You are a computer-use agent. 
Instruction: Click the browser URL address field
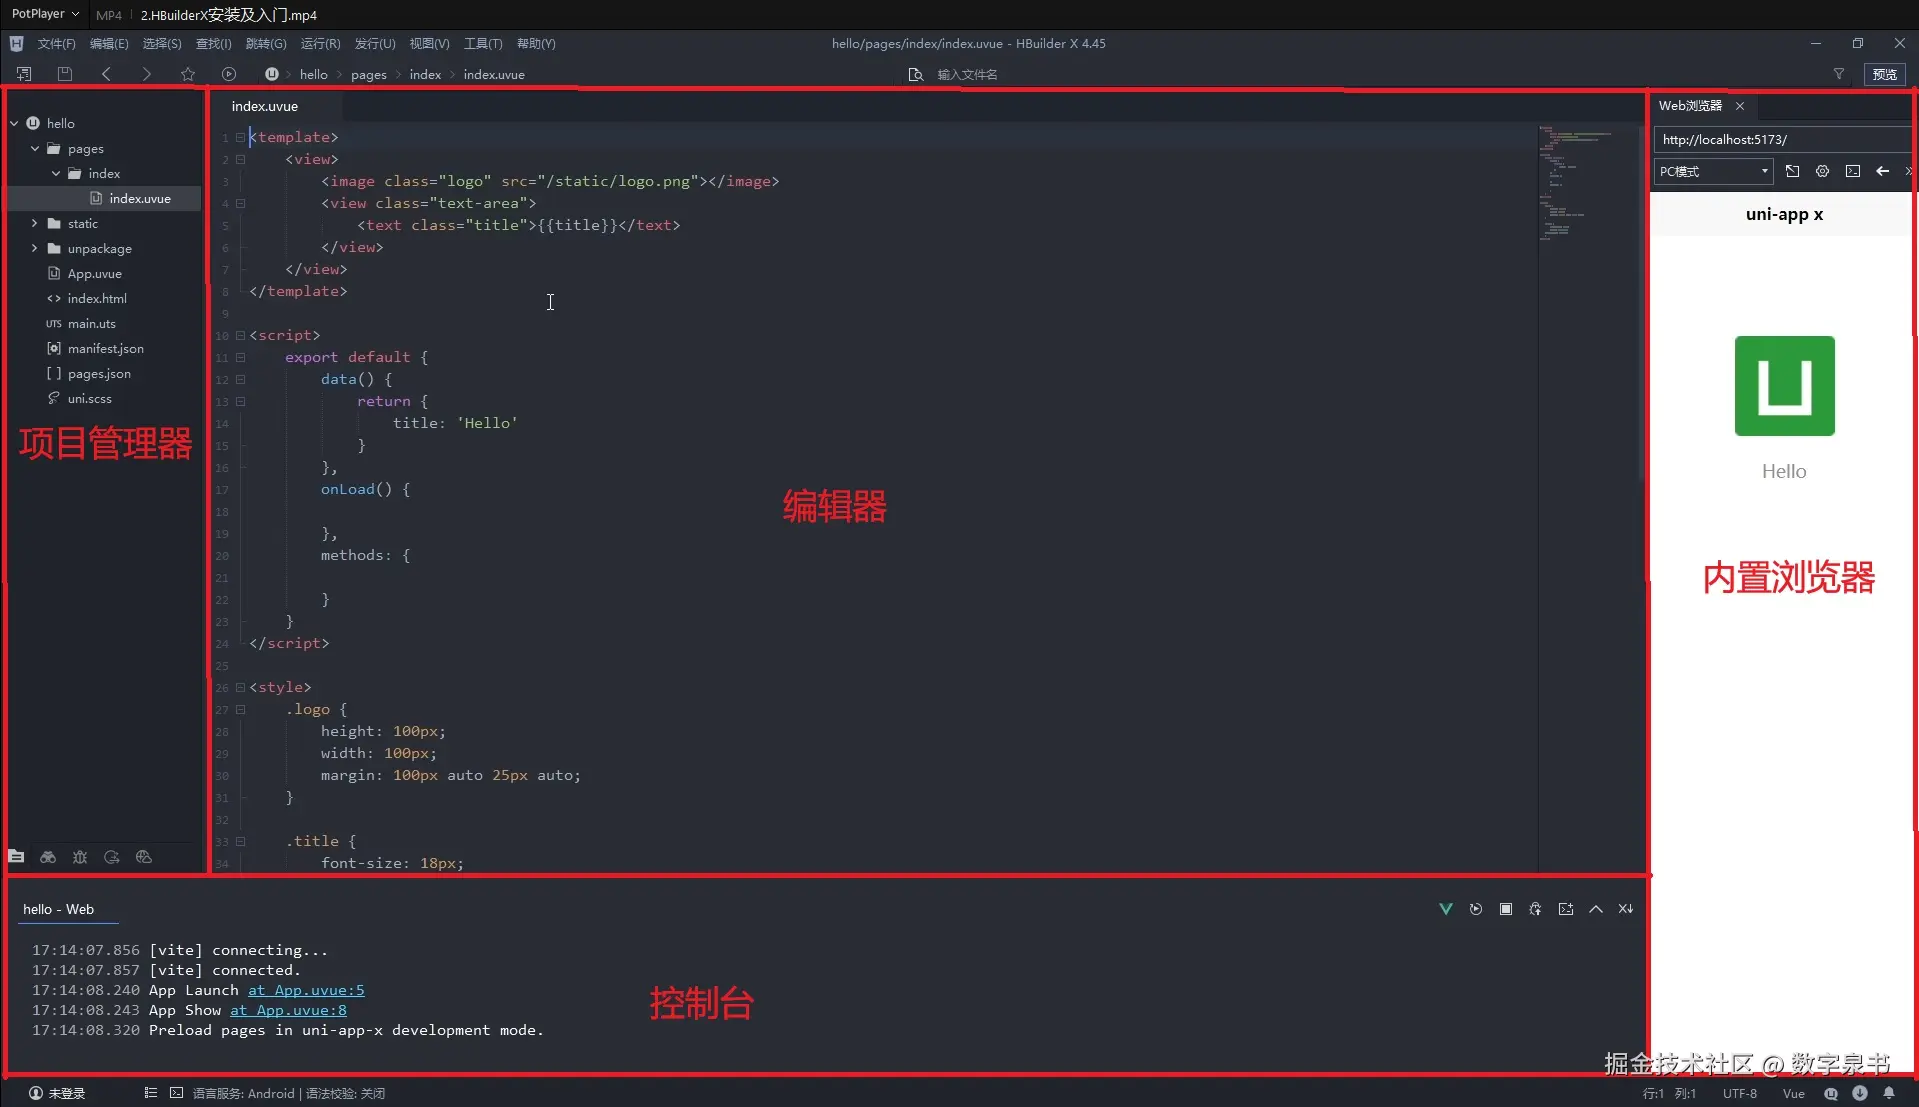pyautogui.click(x=1783, y=140)
